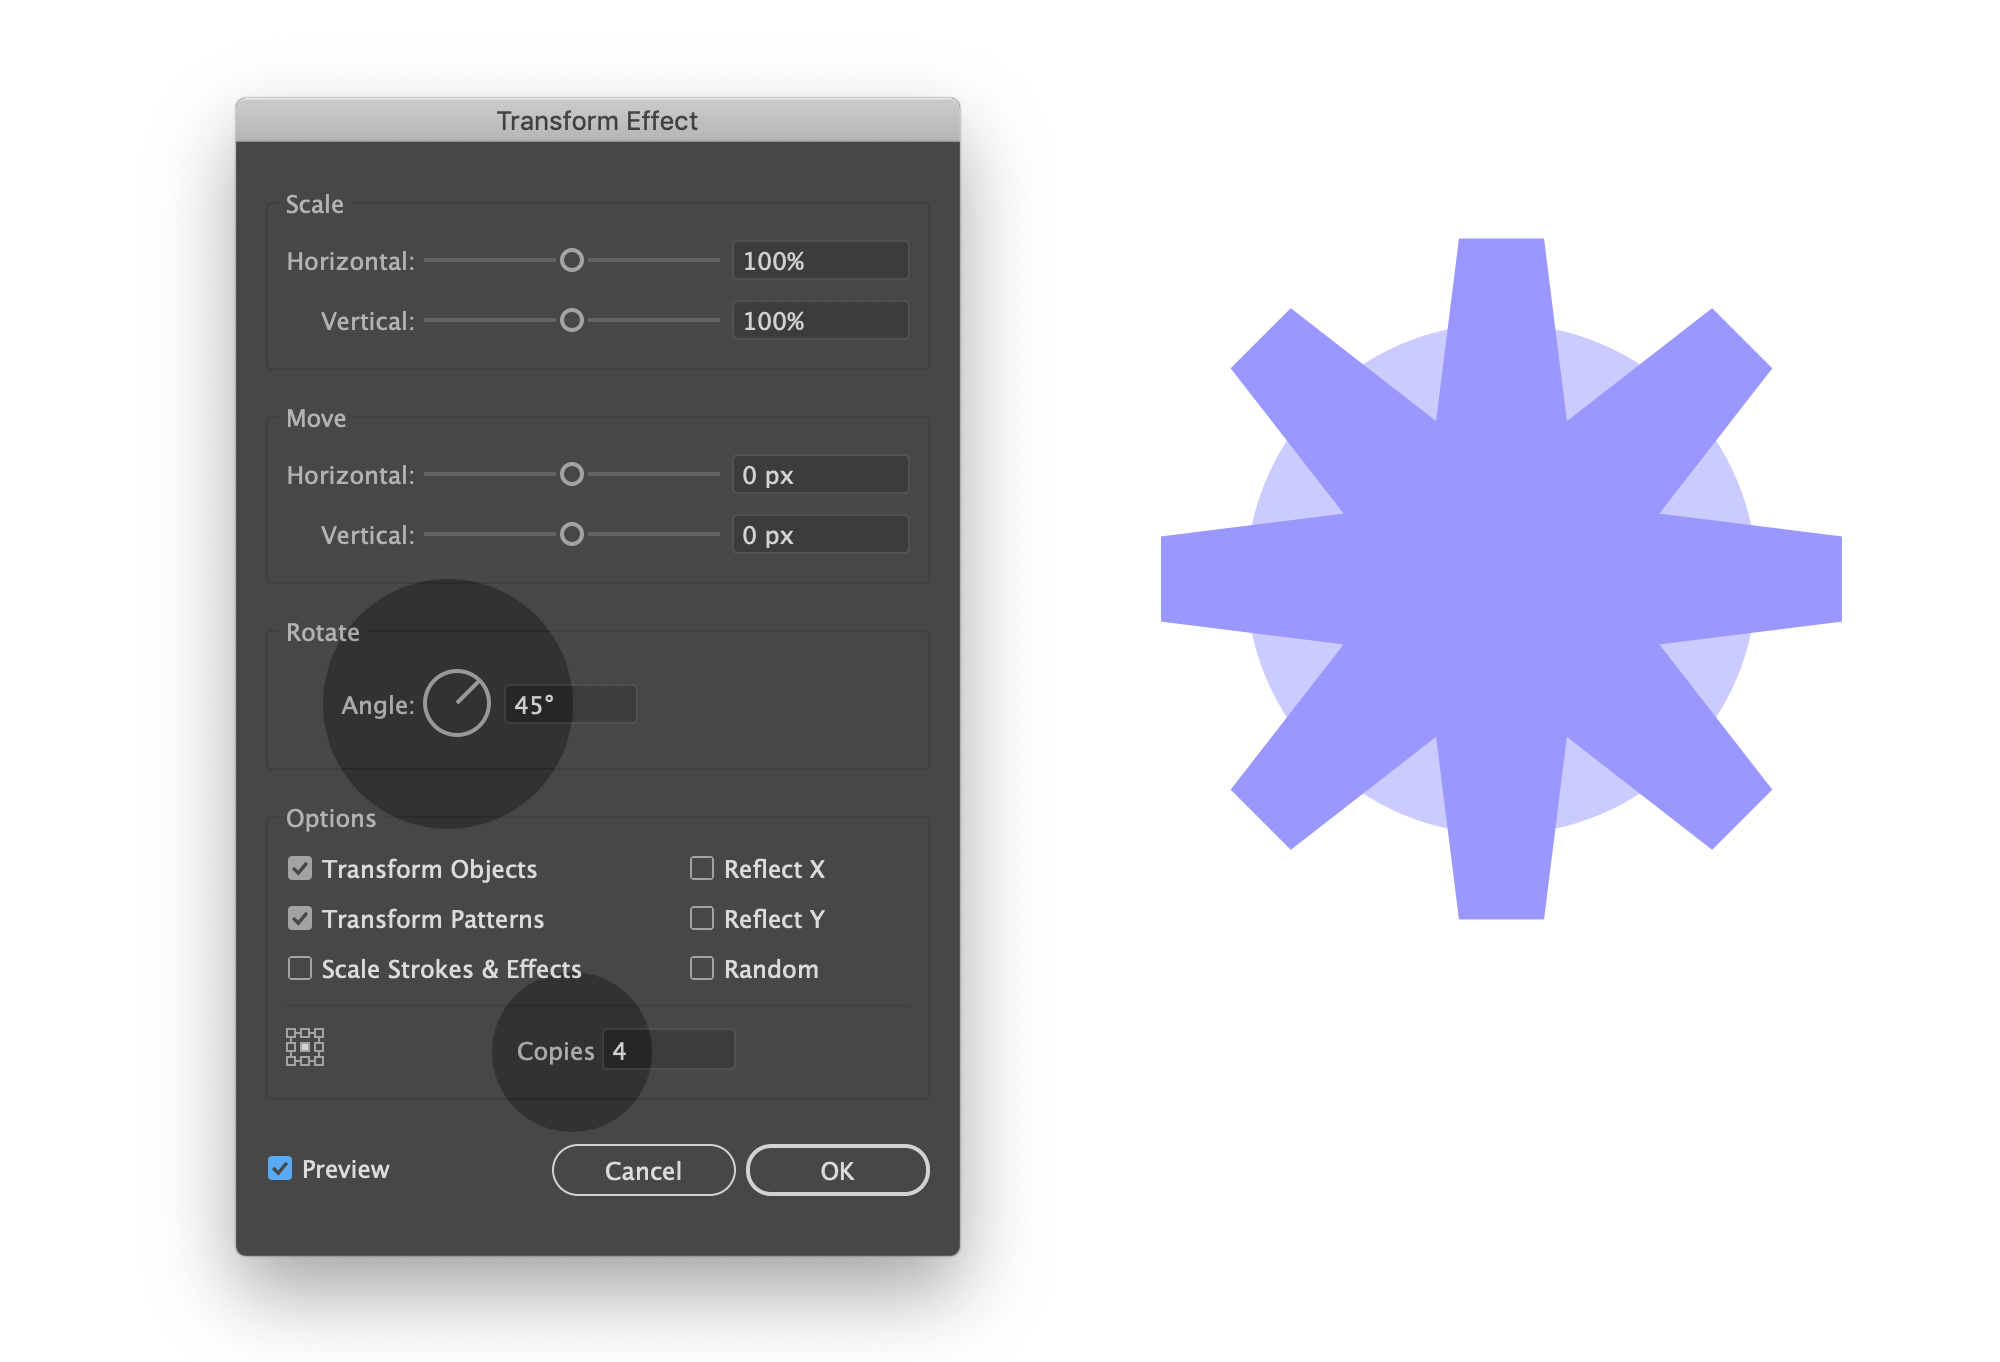This screenshot has width=2000, height=1362.
Task: Check the Reflect X box
Action: click(702, 868)
